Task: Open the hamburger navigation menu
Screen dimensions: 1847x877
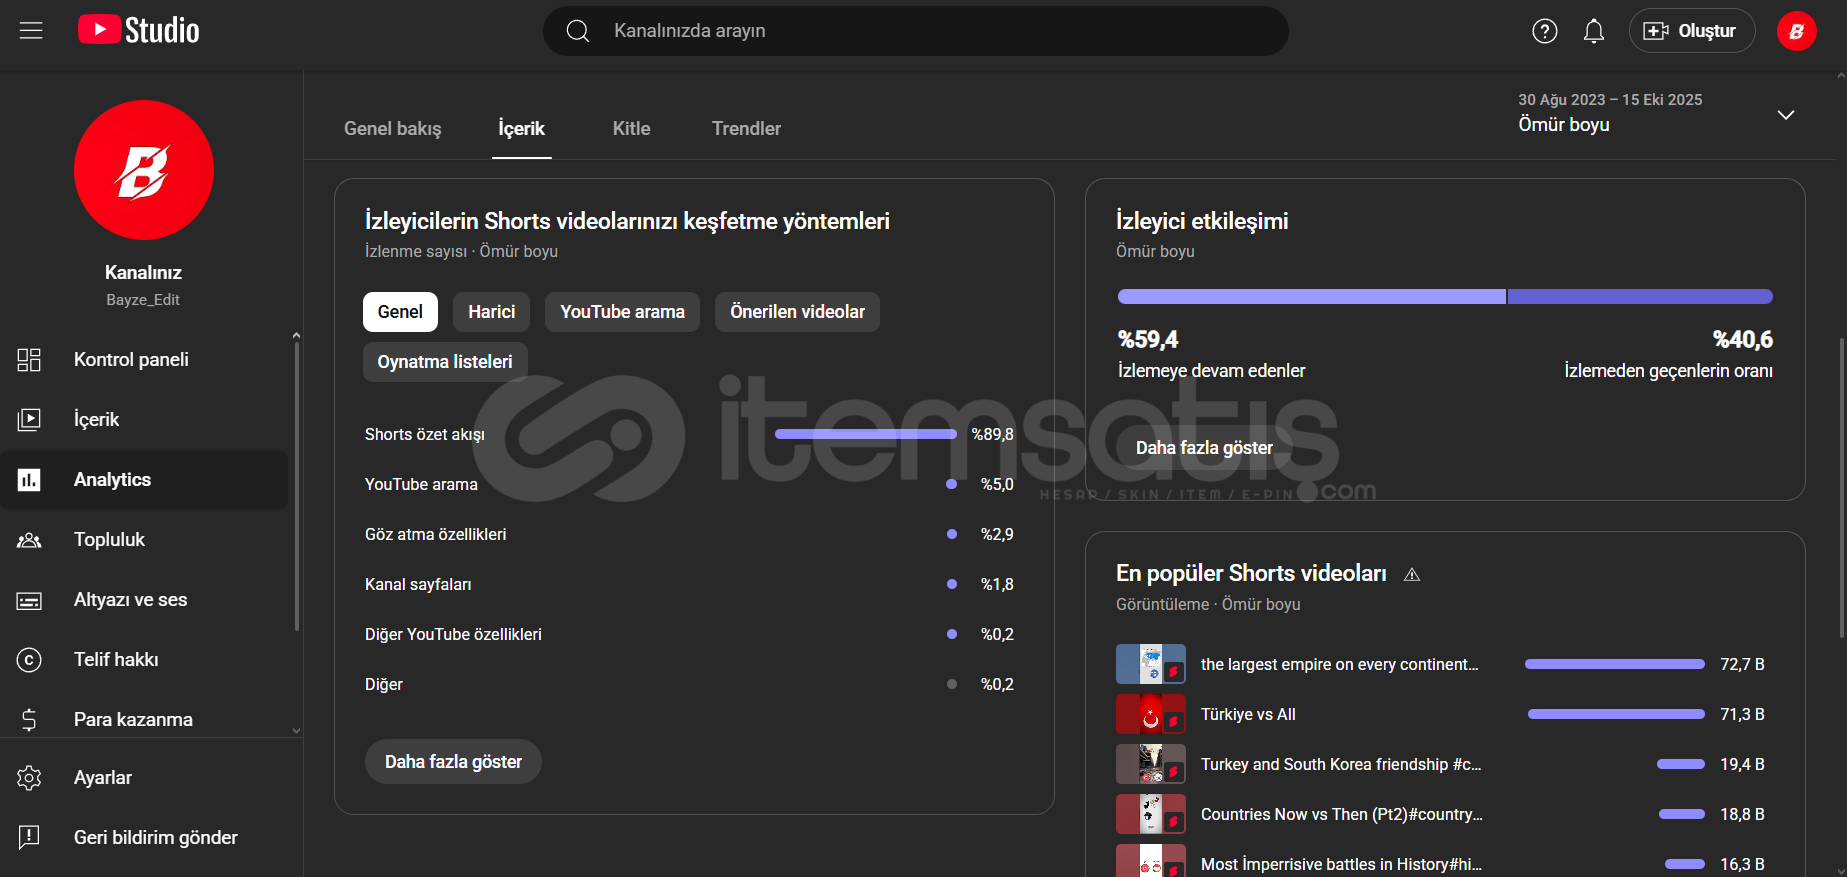Action: point(31,31)
